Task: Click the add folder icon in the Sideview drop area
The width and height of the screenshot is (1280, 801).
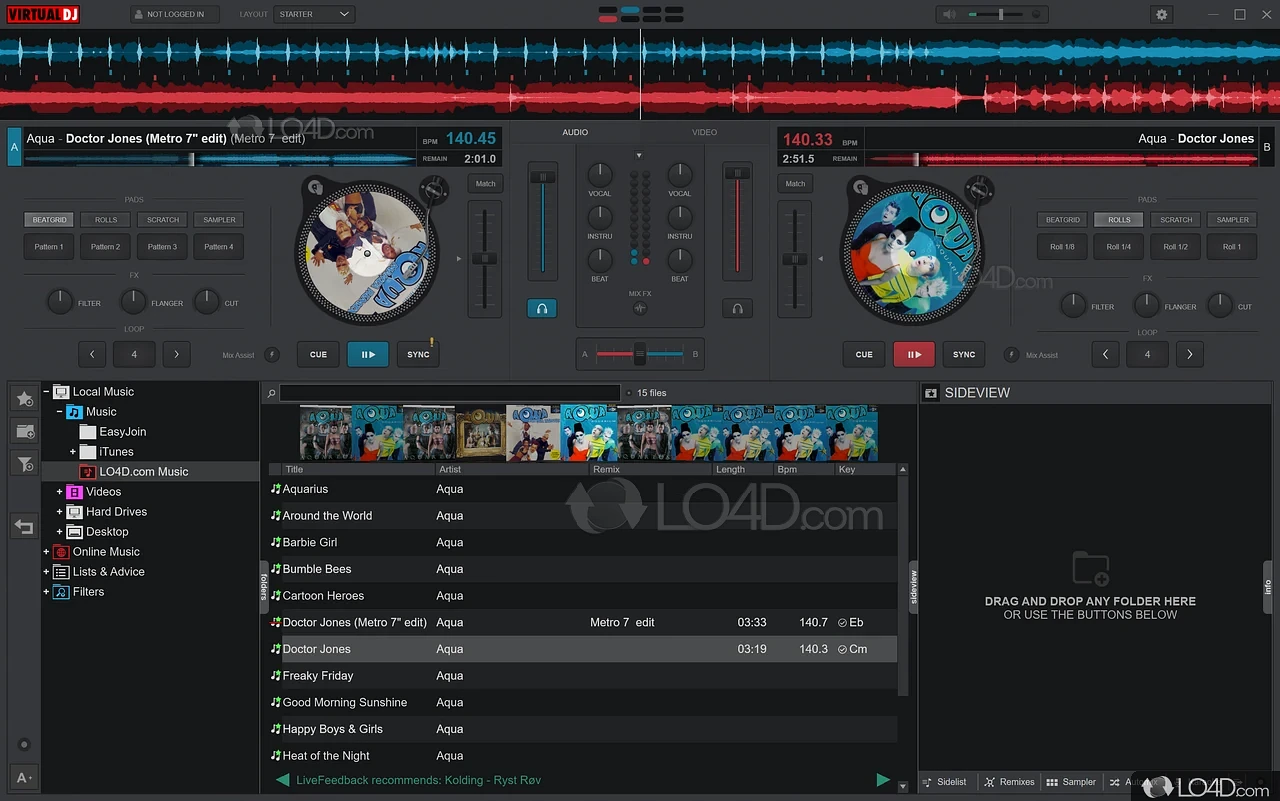Action: (x=1090, y=569)
